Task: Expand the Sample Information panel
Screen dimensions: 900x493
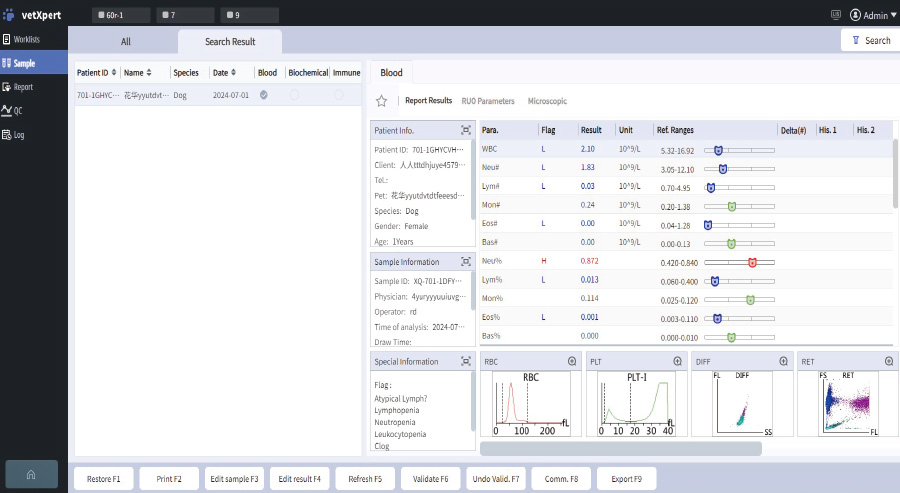Action: 466,261
